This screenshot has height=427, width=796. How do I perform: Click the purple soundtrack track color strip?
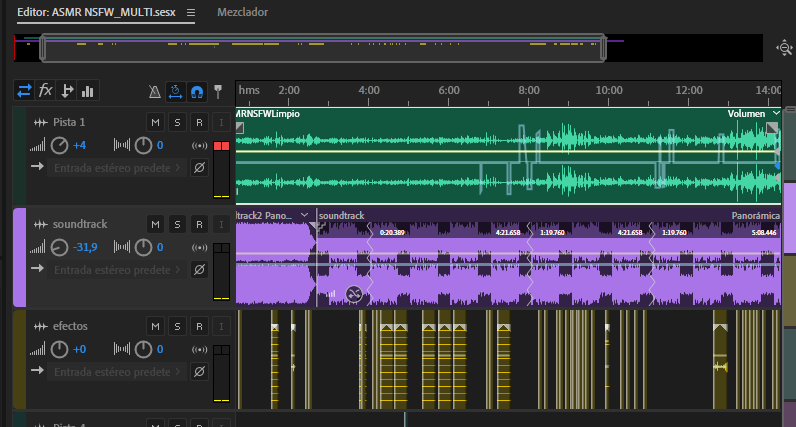(x=19, y=257)
